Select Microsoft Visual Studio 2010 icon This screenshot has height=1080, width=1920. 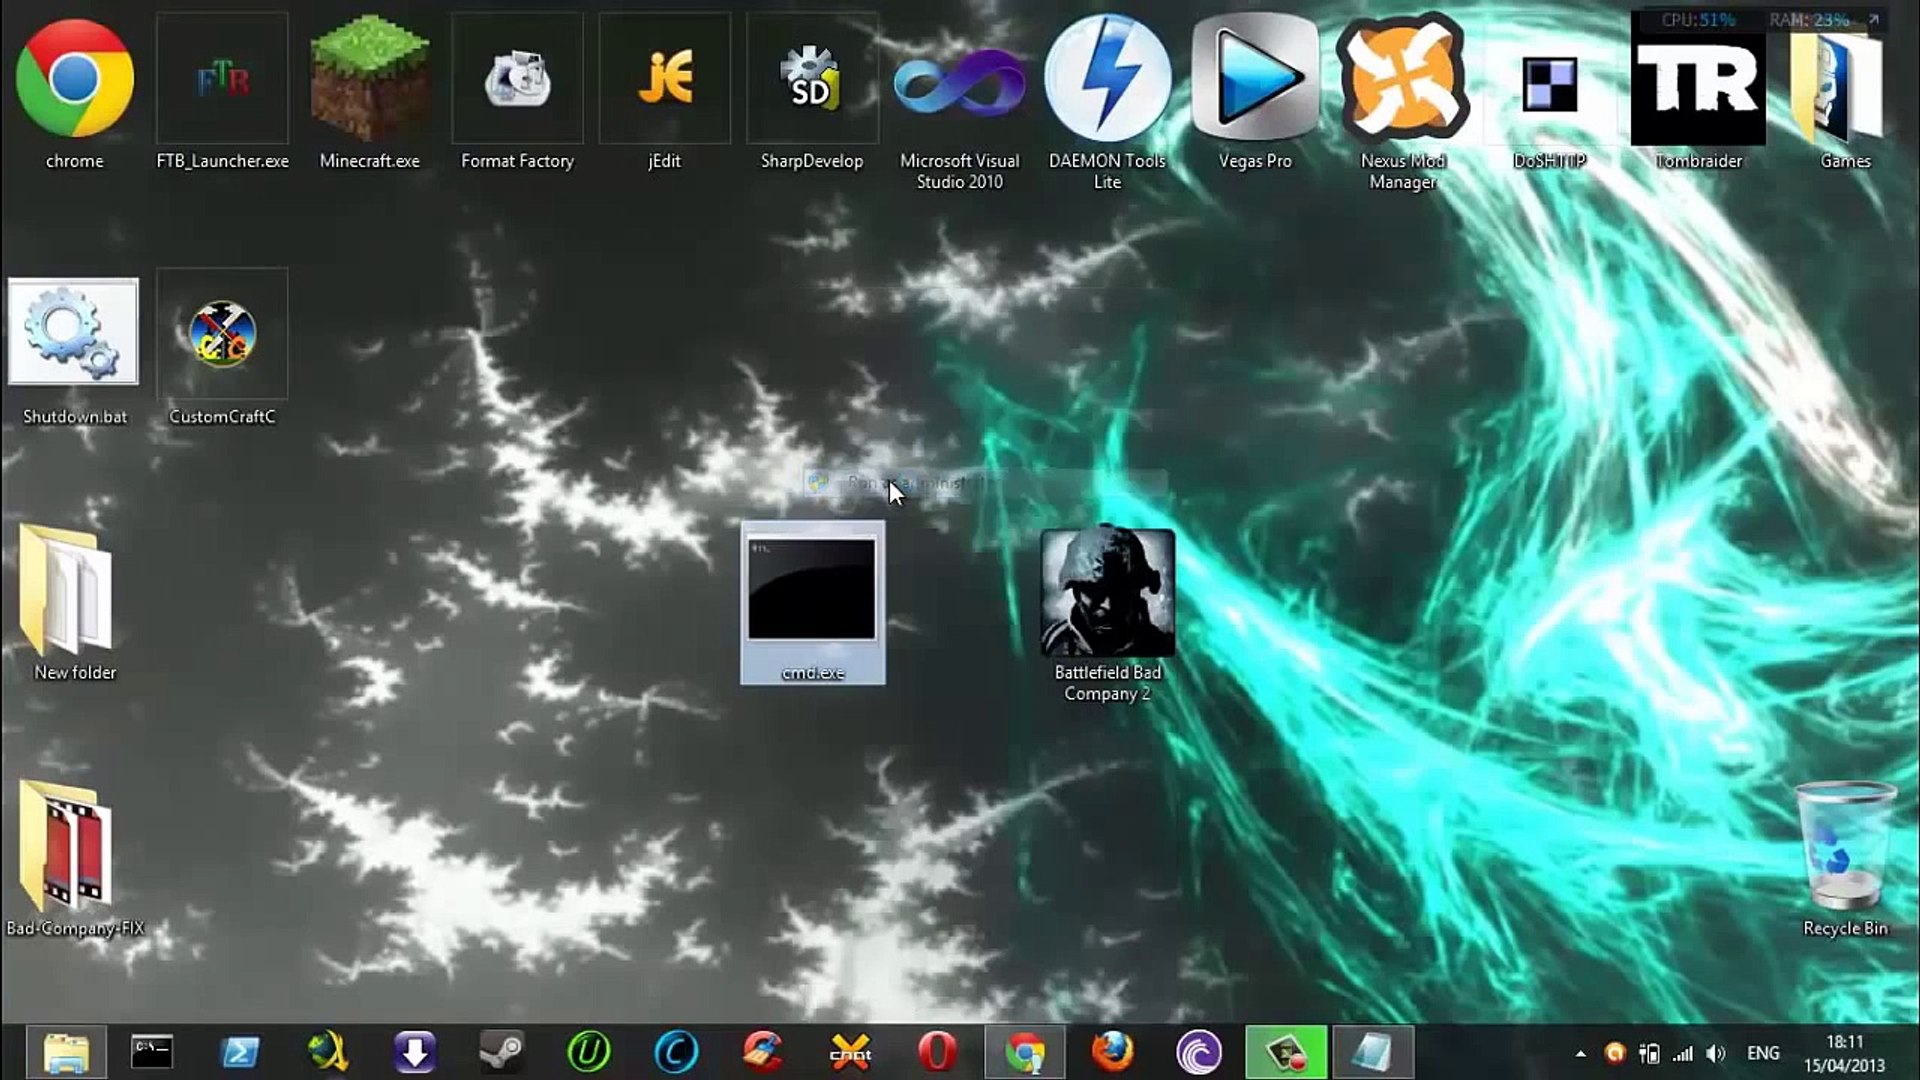point(959,82)
